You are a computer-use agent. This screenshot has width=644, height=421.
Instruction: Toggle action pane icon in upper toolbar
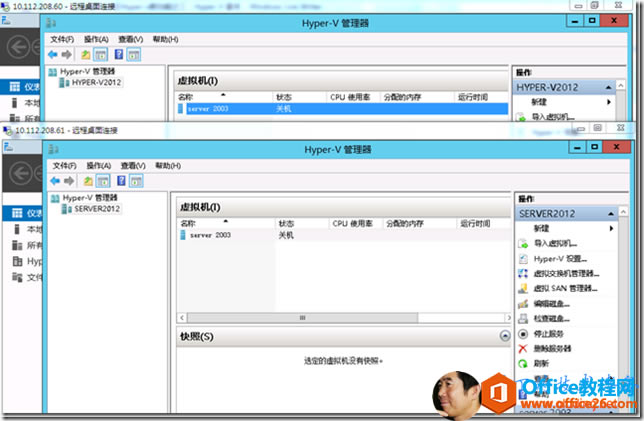pyautogui.click(x=133, y=54)
